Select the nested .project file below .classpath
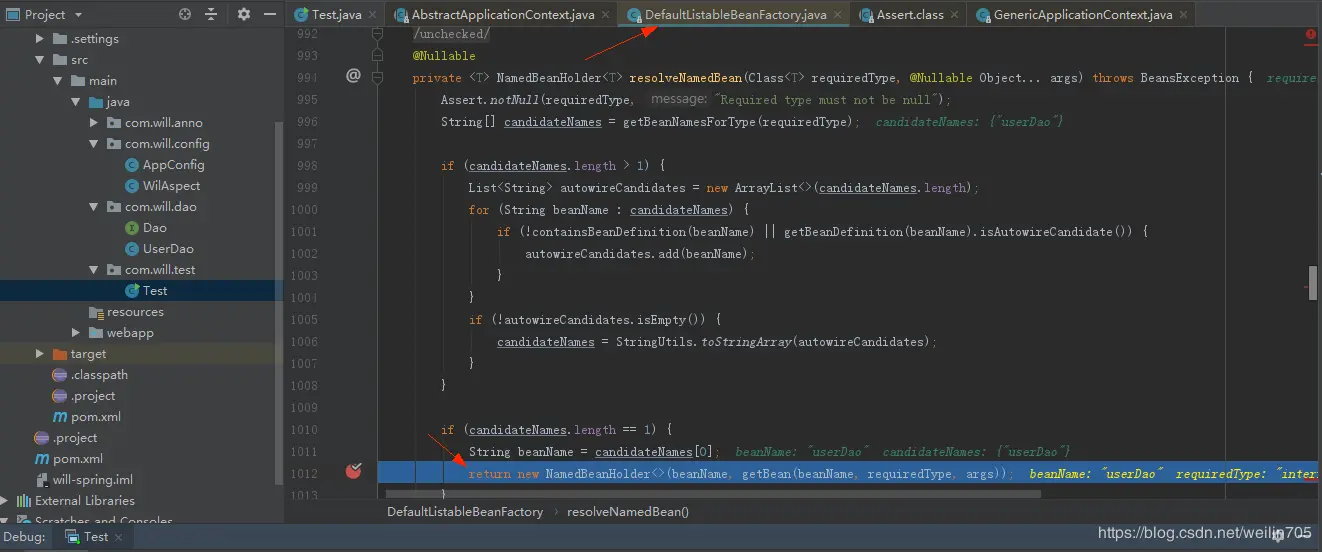Image resolution: width=1322 pixels, height=552 pixels. [92, 396]
